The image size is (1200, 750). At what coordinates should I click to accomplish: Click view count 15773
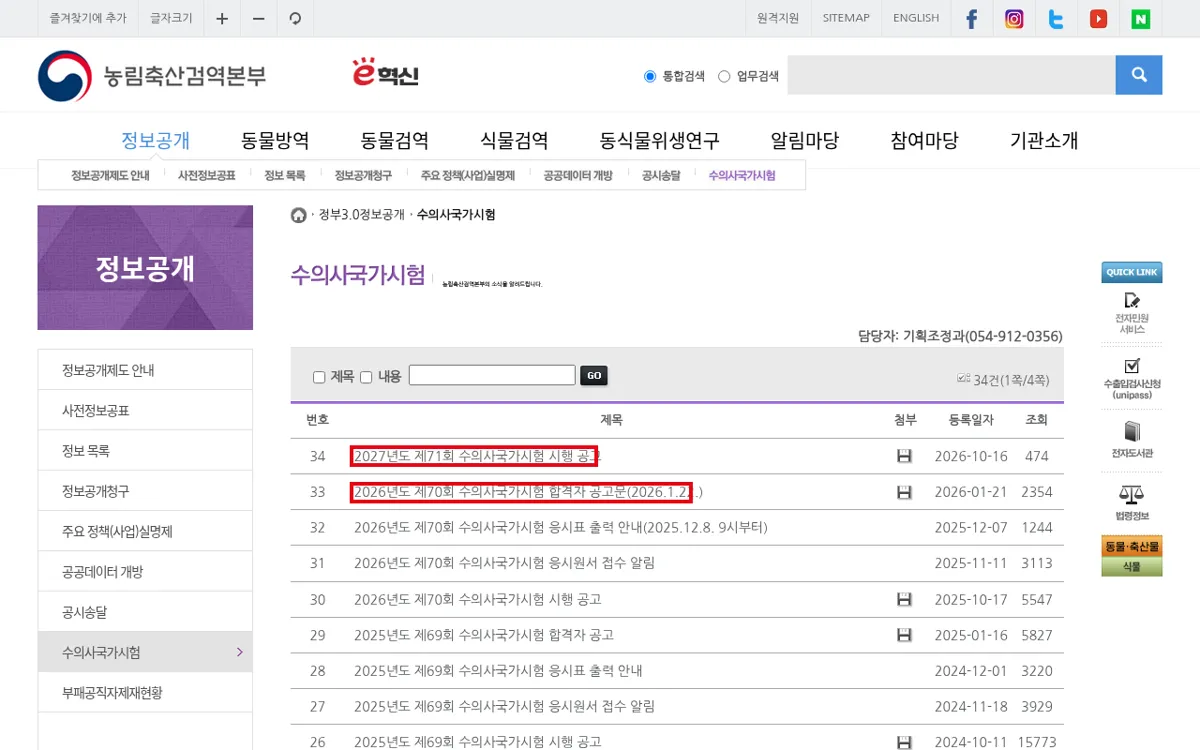tap(1037, 742)
